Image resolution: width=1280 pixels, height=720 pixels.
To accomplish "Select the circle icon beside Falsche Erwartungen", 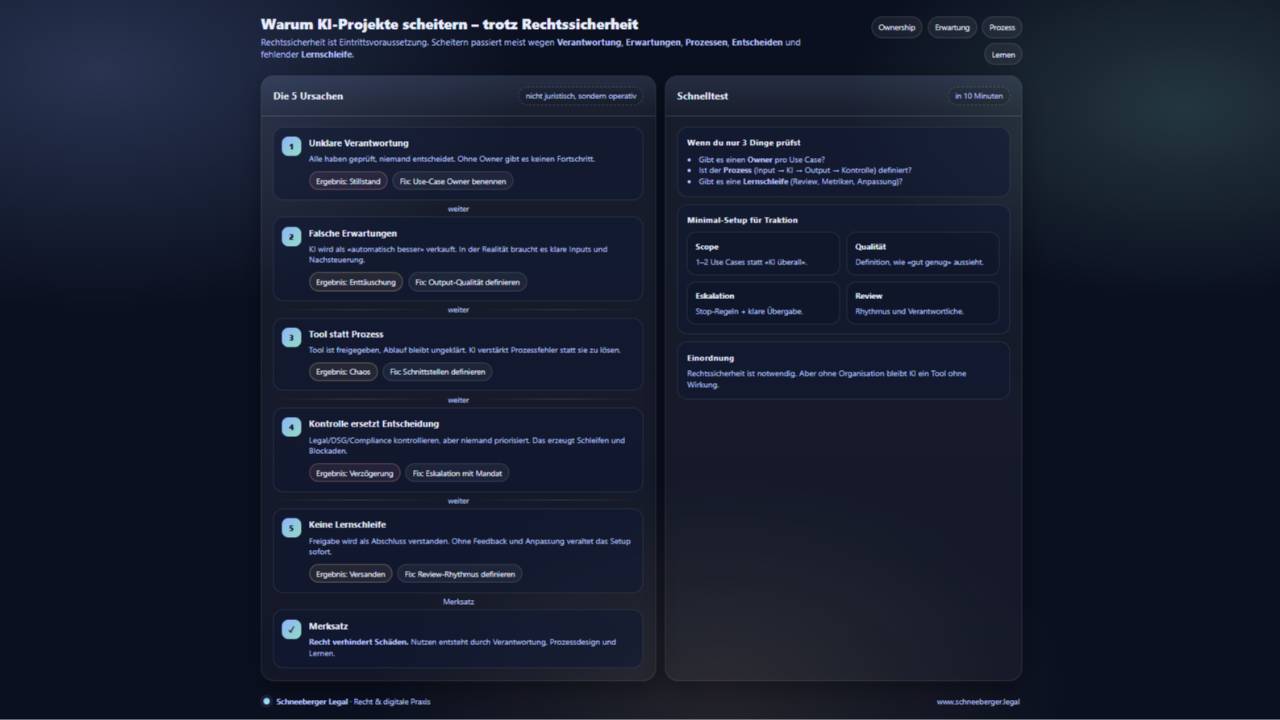I will (x=291, y=236).
